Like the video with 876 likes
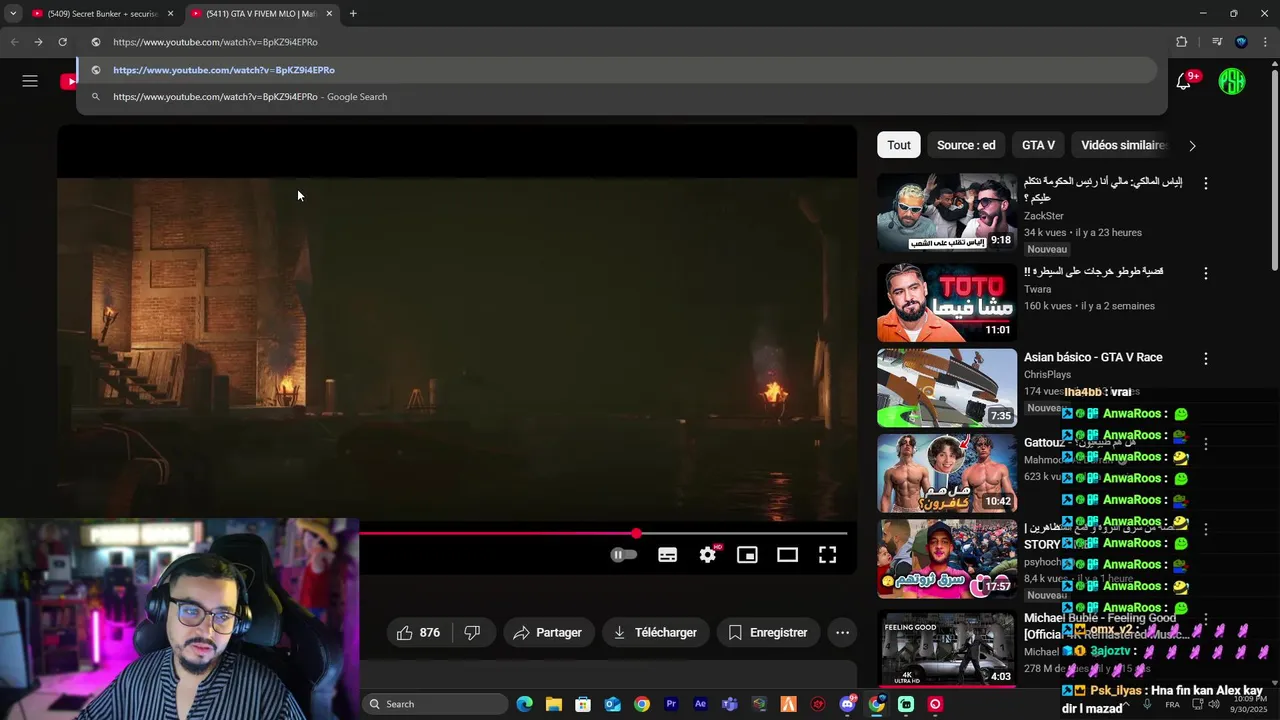This screenshot has width=1280, height=720. pos(419,633)
